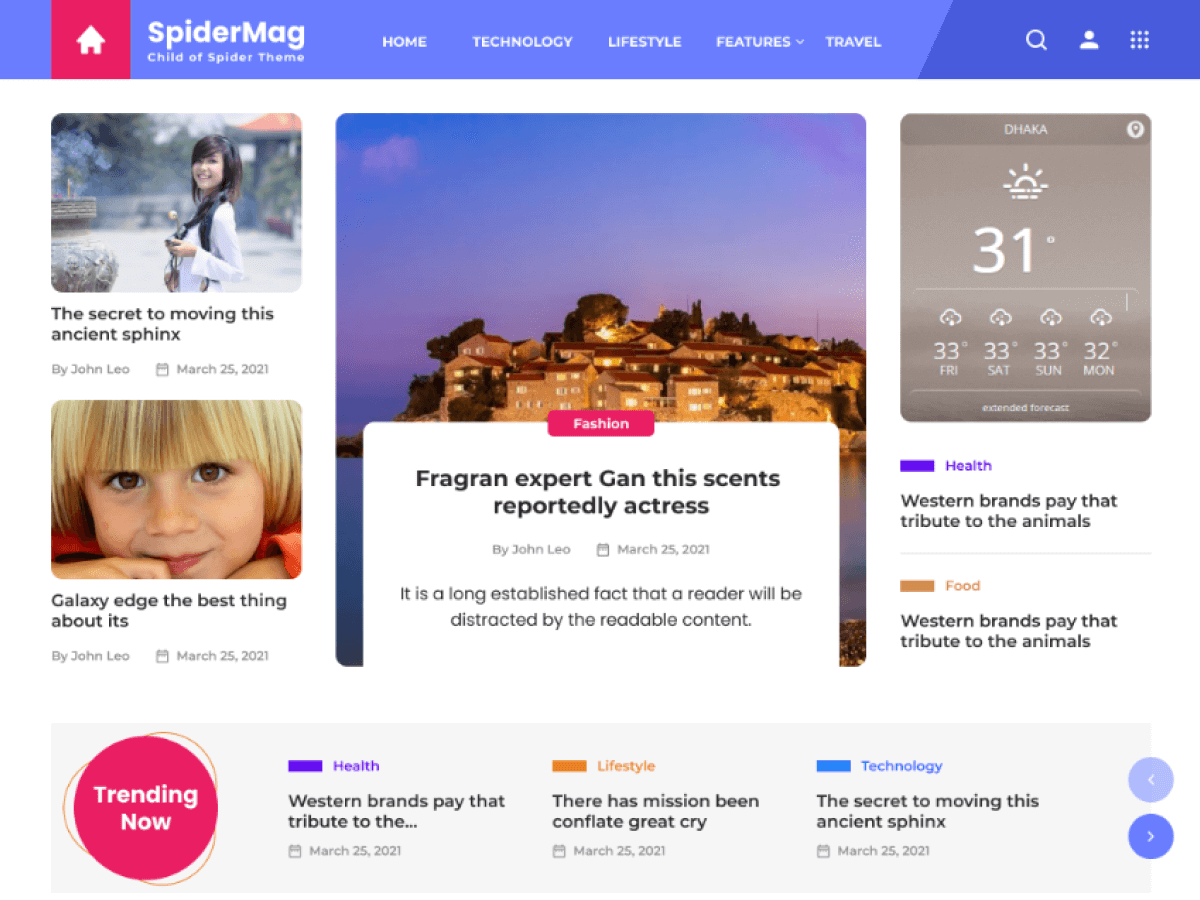Select the Food category label
The image size is (1200, 900).
[x=962, y=586]
